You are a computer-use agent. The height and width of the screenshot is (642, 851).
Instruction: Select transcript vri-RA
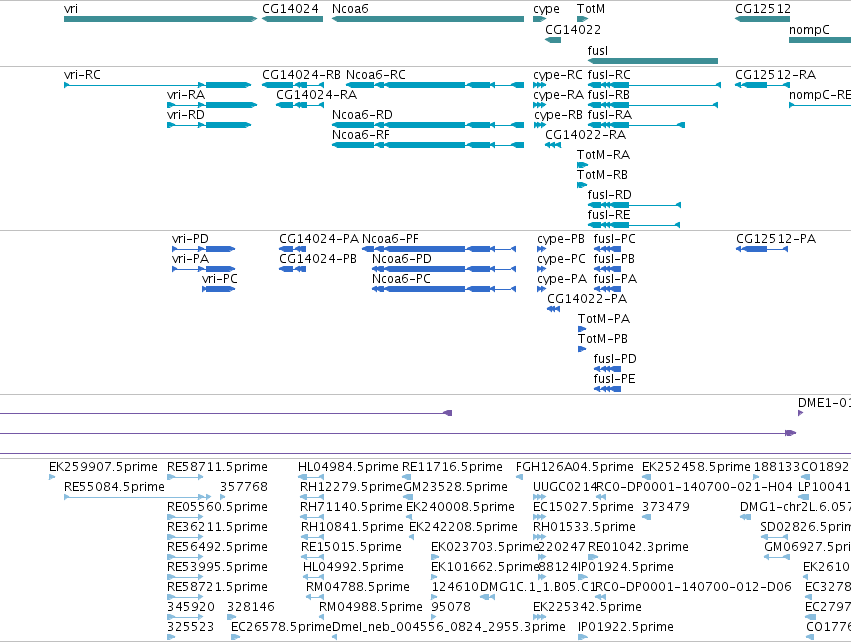212,105
